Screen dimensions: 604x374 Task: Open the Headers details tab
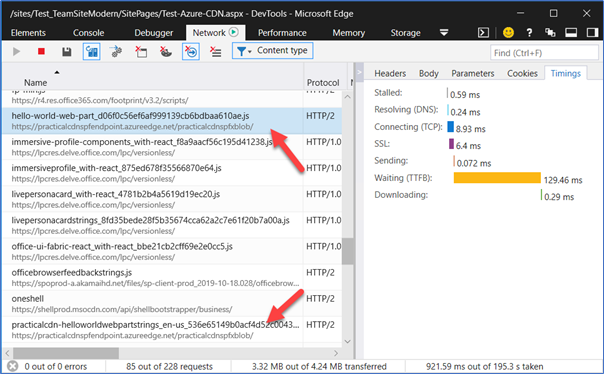390,73
